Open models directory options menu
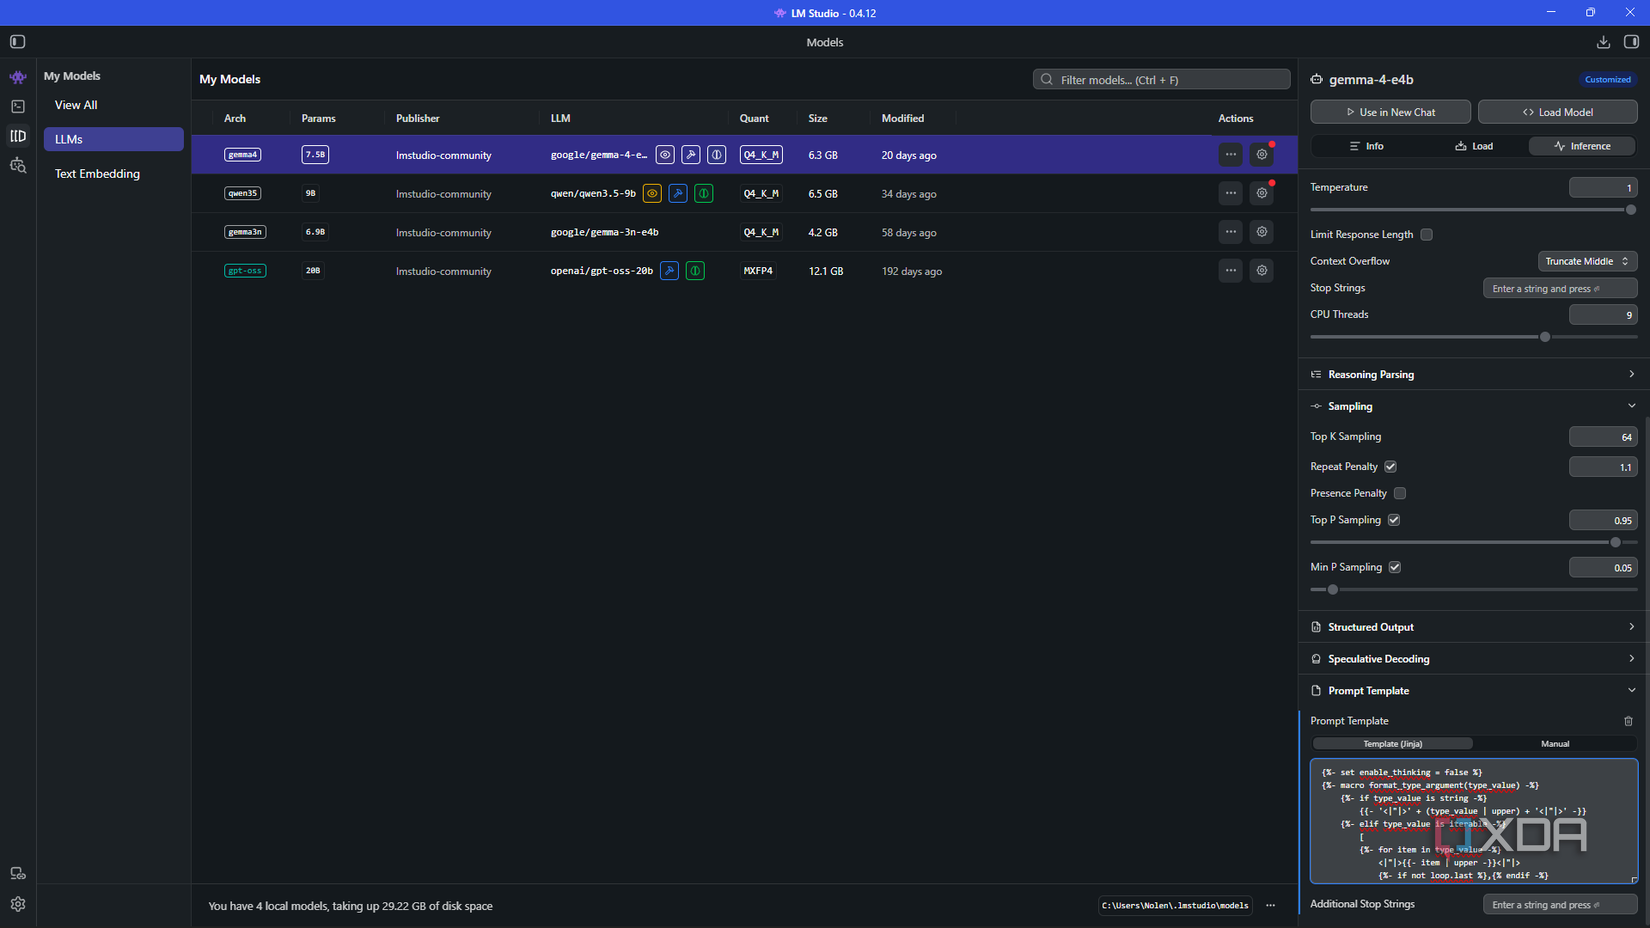1650x928 pixels. pos(1271,906)
